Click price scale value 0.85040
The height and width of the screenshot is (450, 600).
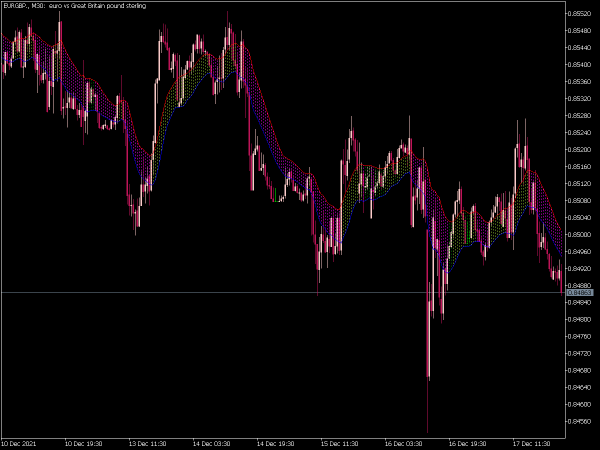pos(579,217)
